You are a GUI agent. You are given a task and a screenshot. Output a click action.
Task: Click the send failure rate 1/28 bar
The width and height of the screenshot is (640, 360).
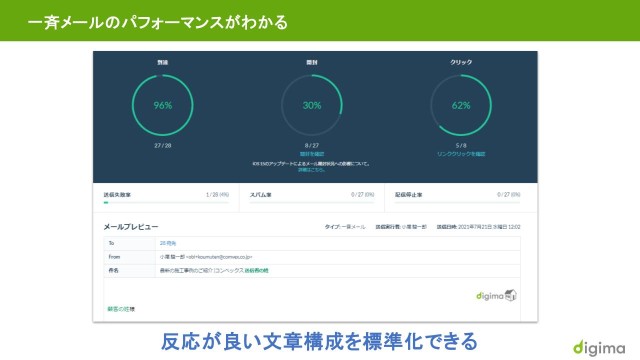pos(166,202)
